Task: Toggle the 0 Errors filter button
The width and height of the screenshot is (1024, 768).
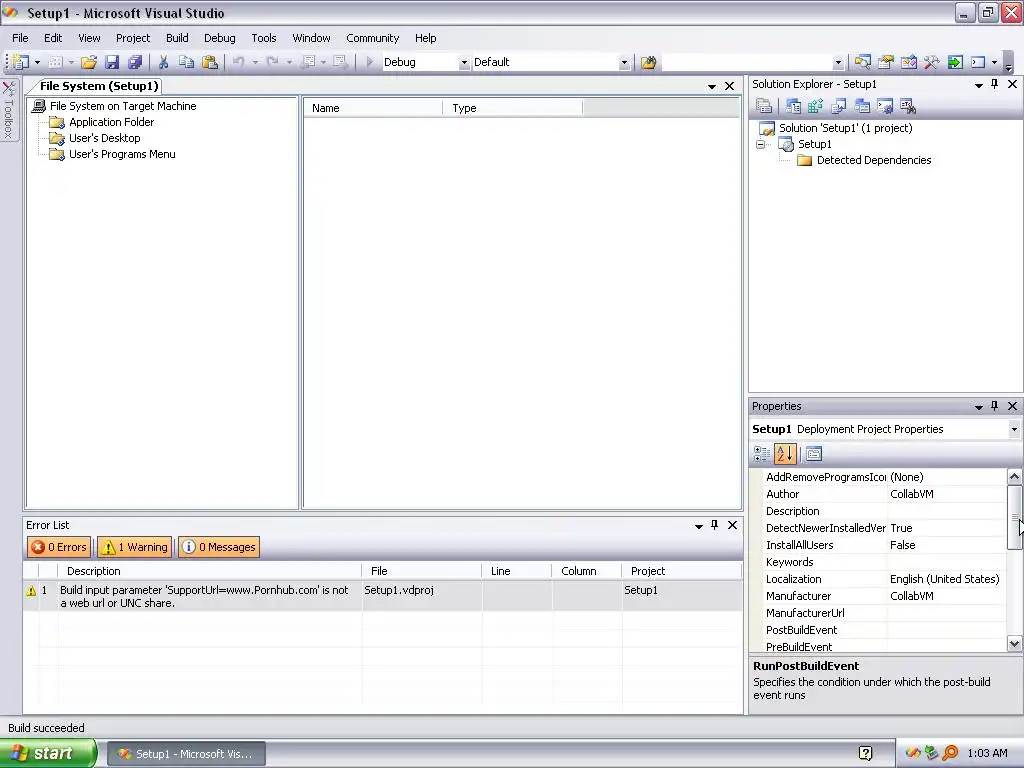Action: click(59, 547)
